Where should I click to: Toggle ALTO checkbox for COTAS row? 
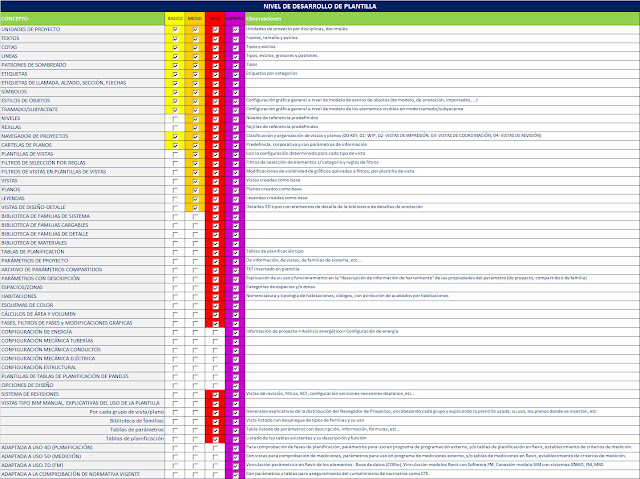(x=216, y=47)
